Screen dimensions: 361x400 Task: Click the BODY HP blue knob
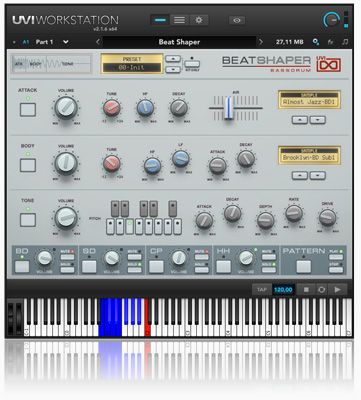[x=152, y=166]
